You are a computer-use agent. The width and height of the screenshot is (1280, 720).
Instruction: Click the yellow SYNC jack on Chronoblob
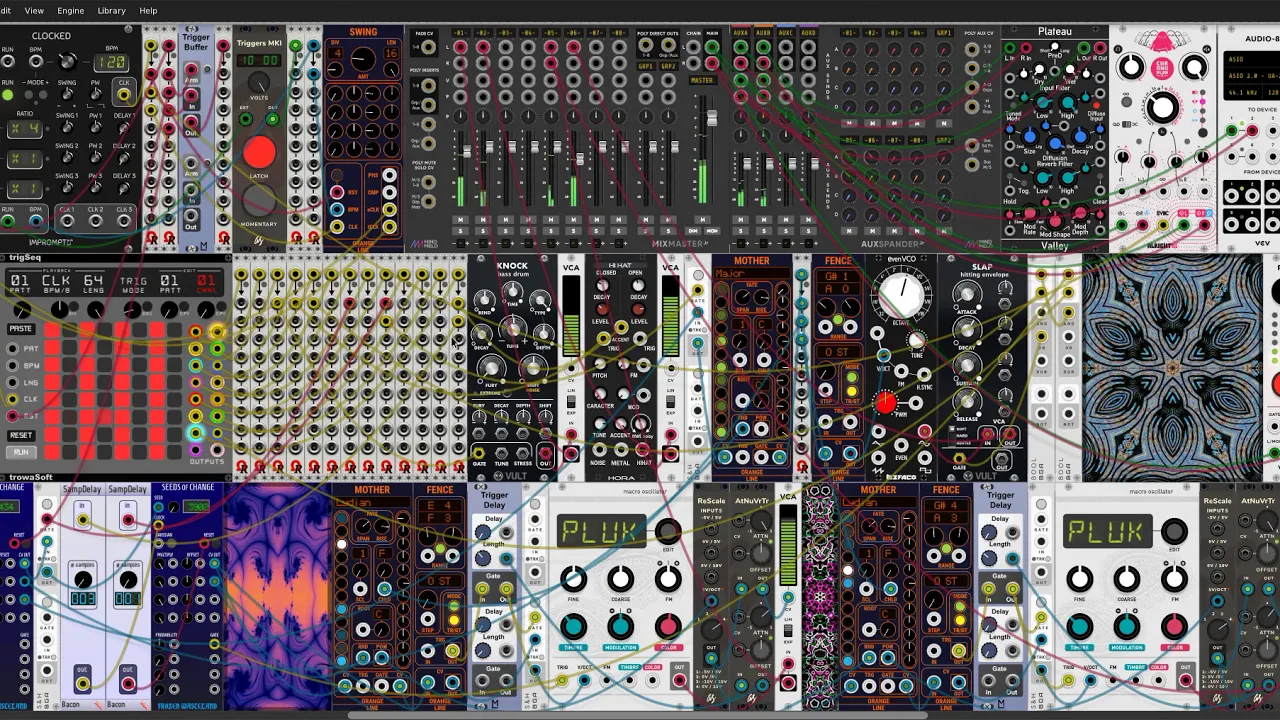pos(1162,224)
